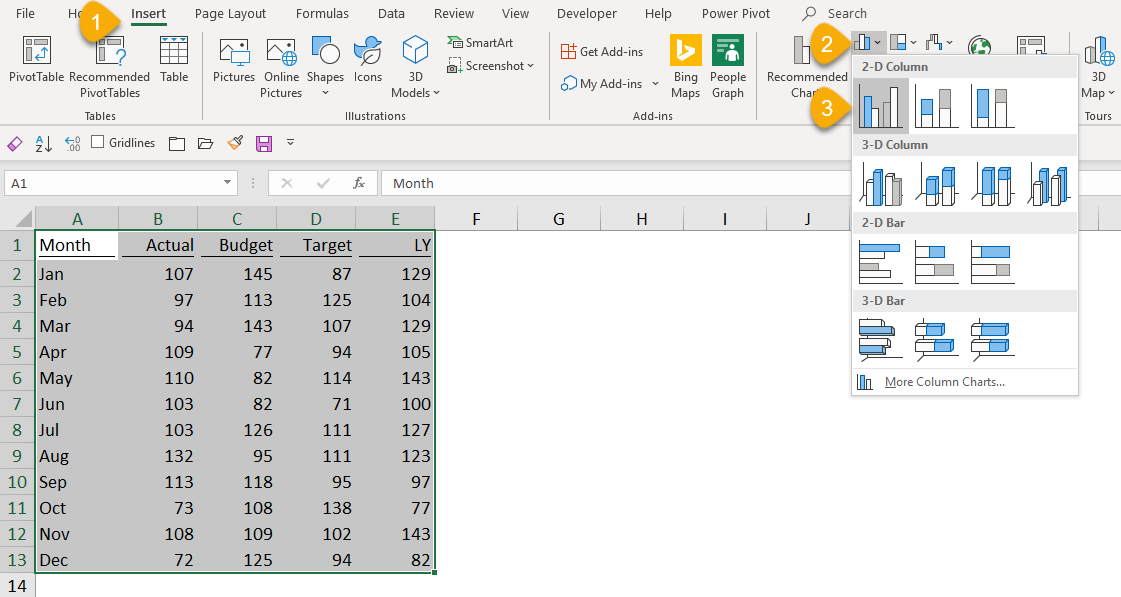Insert a PivotTable
The image size is (1121, 597).
click(36, 60)
